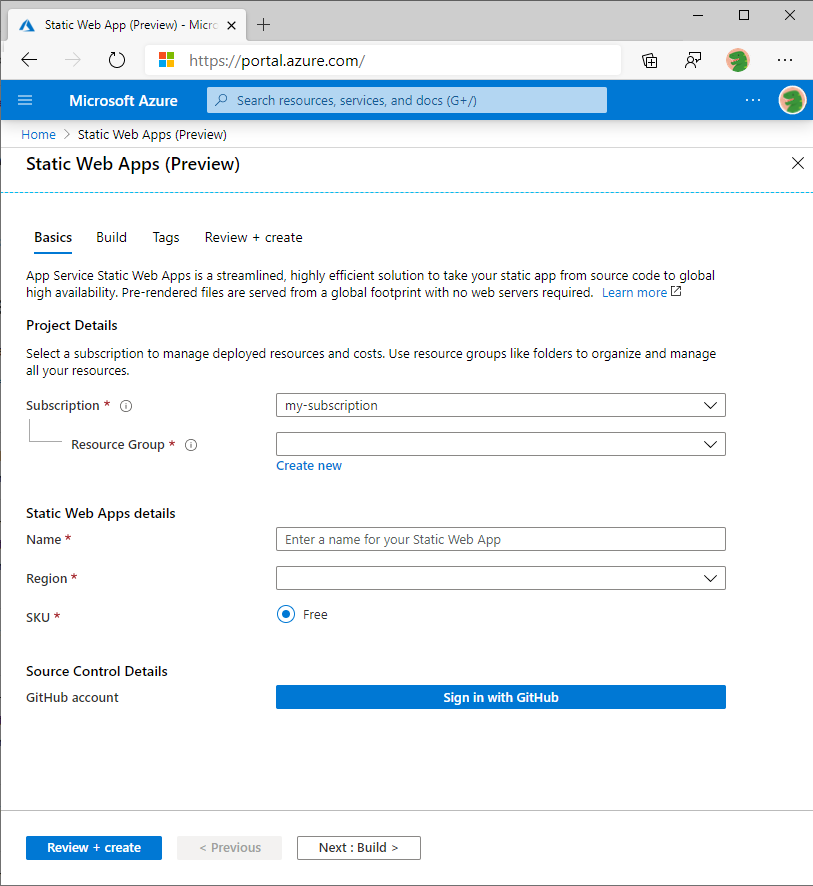Click the browser address bar URL

pos(277,60)
